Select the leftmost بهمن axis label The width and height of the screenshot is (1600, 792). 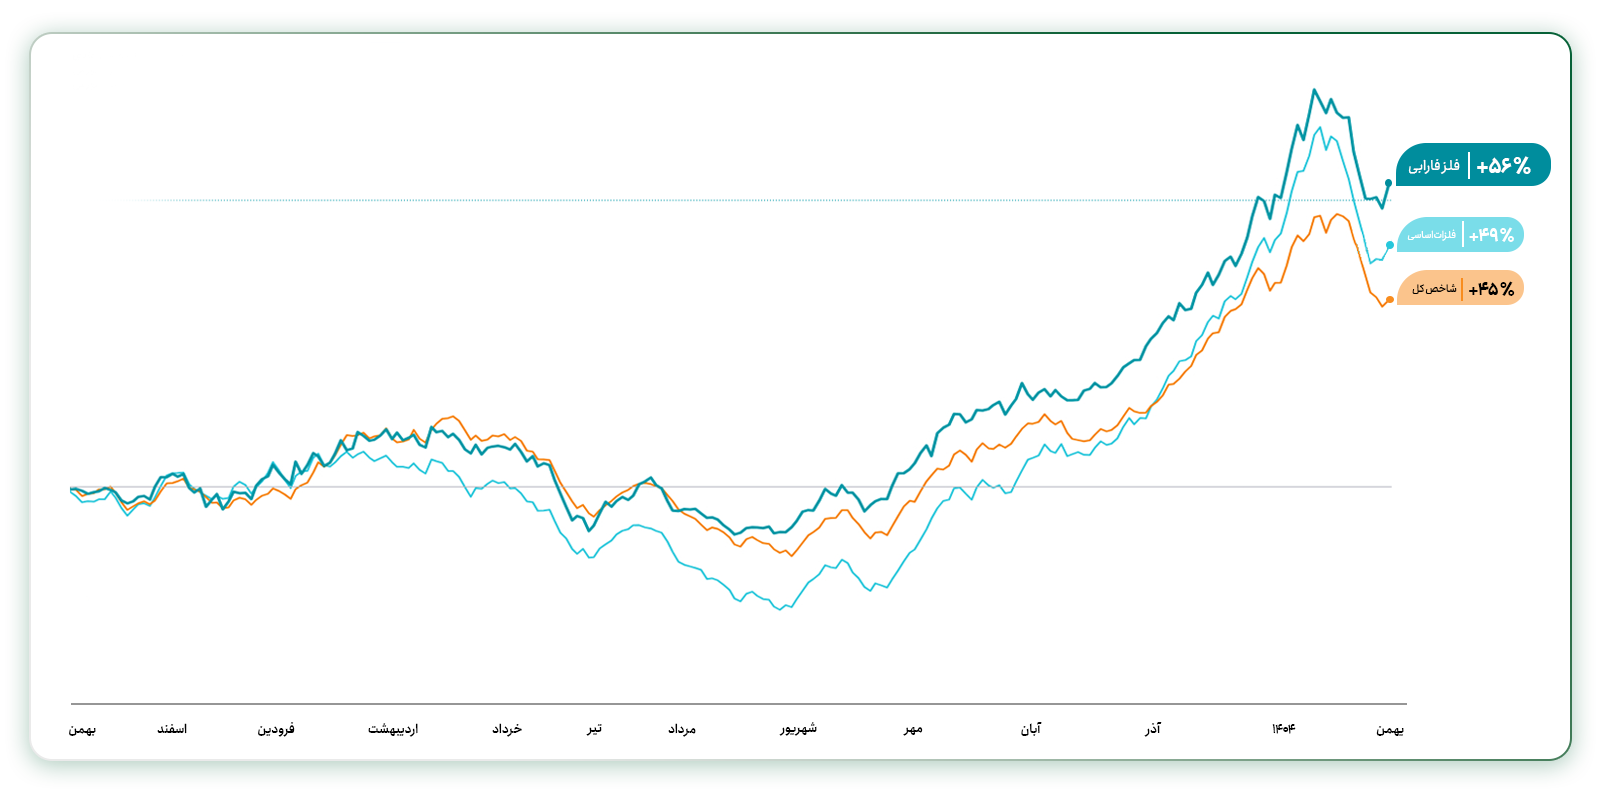coord(82,729)
